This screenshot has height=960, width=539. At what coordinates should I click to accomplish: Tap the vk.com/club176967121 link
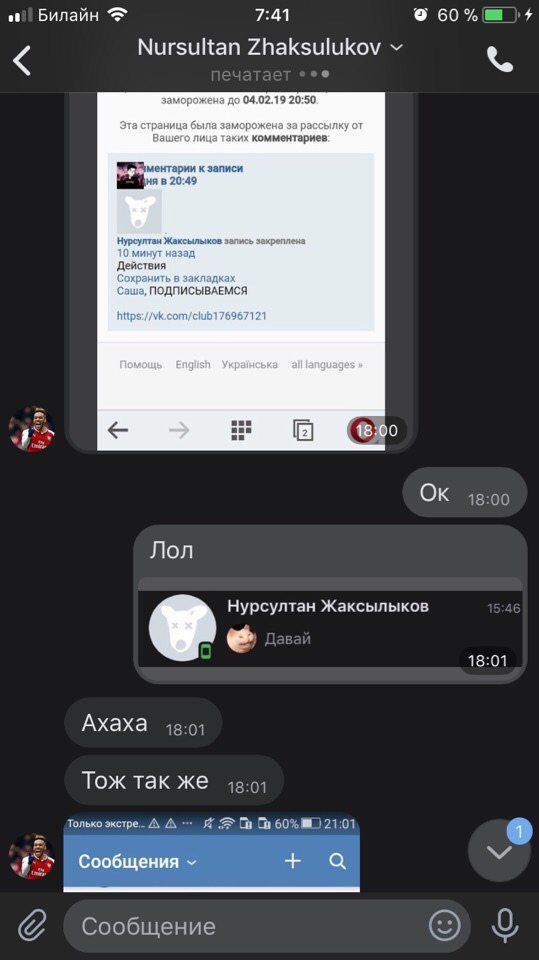(192, 316)
